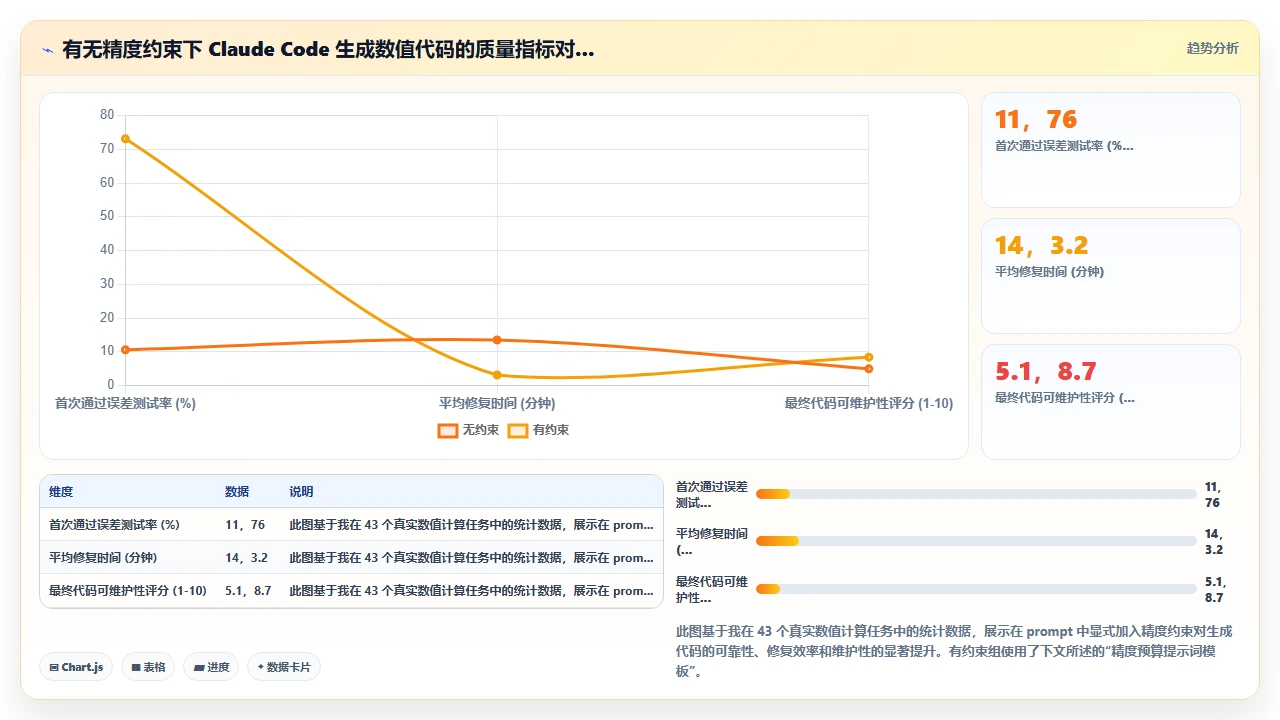Click the 14, 3.2 value beside the second progress bar
Viewport: 1280px width, 720px height.
point(1213,542)
